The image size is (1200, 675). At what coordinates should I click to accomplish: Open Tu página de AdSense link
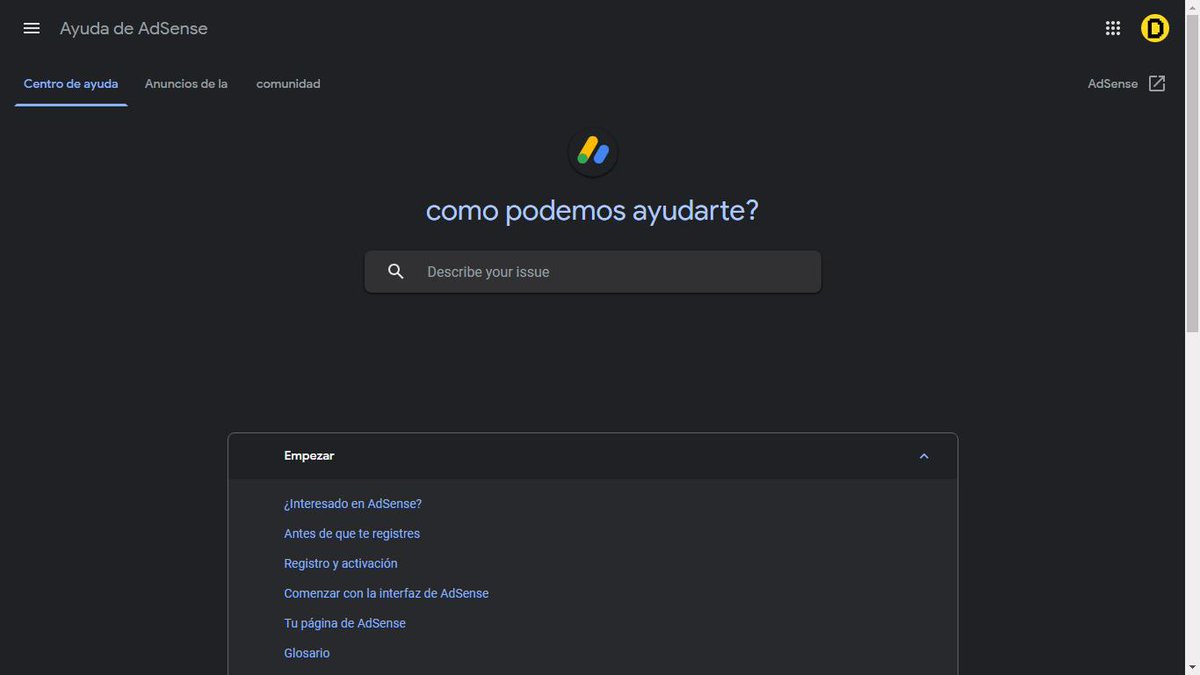click(345, 624)
